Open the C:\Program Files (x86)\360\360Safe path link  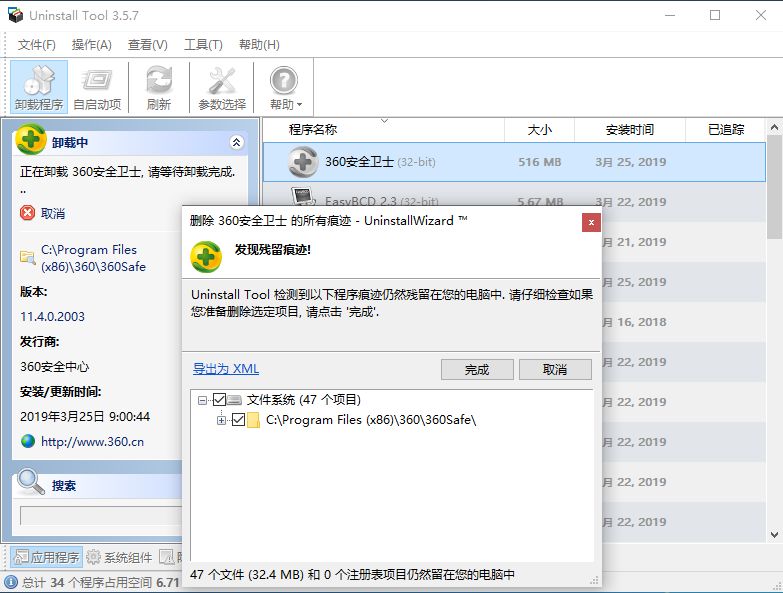[93, 258]
